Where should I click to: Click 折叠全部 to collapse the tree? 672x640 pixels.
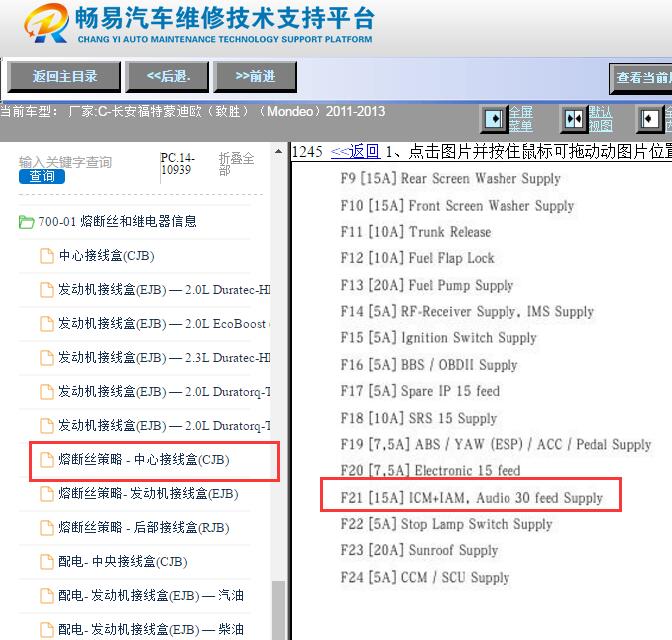coord(236,164)
